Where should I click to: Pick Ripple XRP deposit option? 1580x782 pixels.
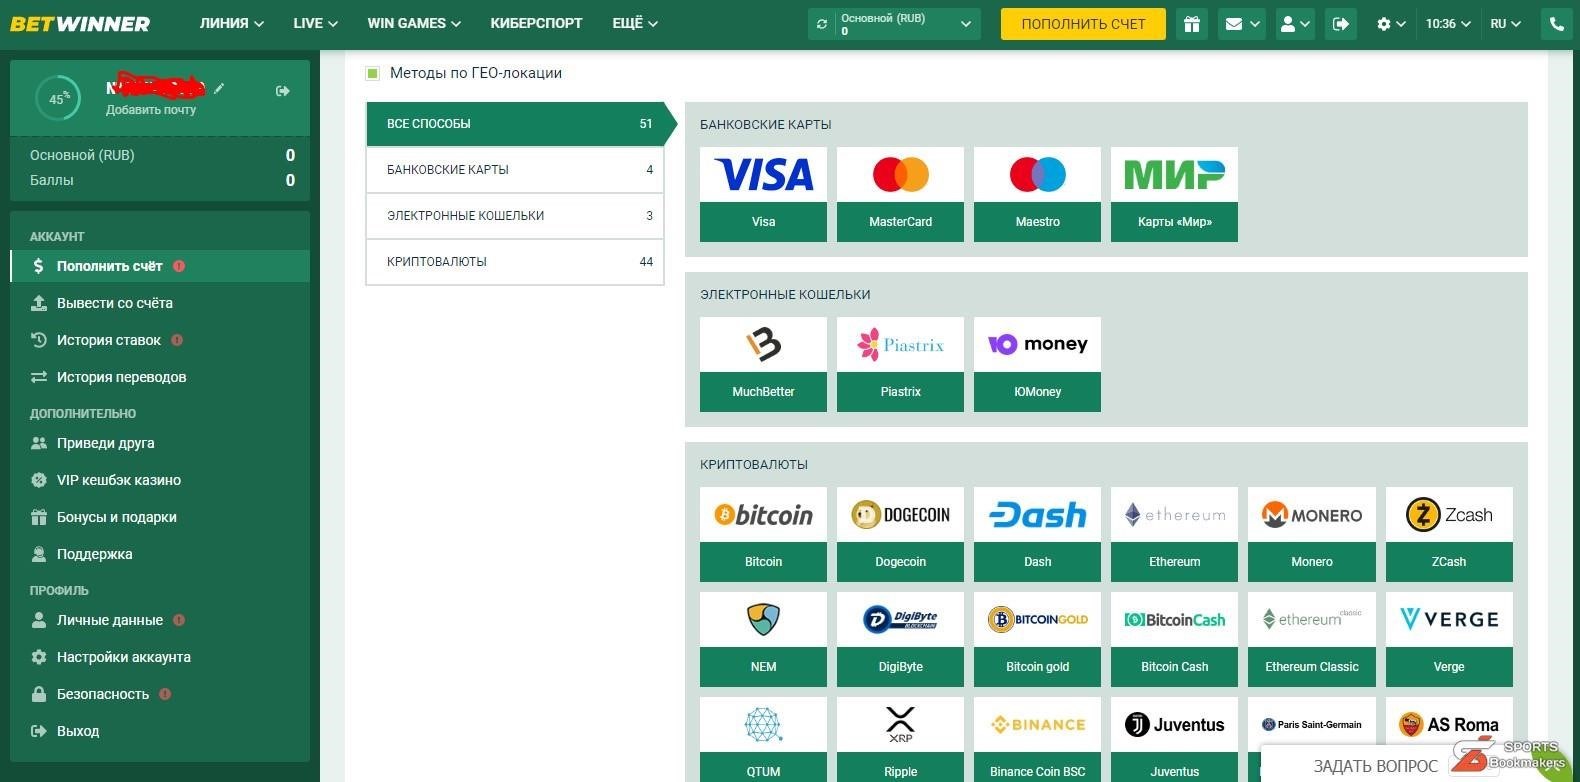[x=900, y=740]
